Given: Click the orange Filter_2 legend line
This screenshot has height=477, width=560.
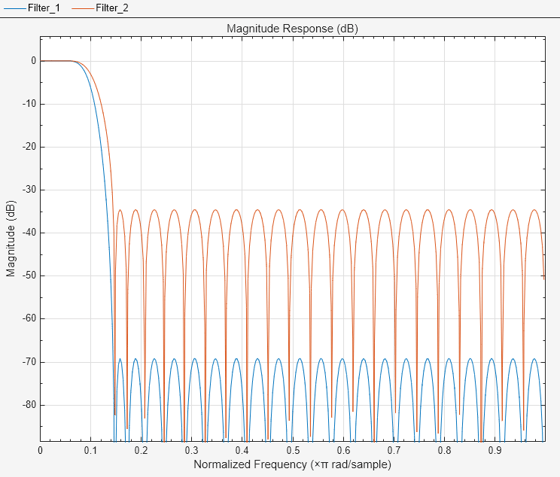Looking at the screenshot, I should [x=83, y=8].
